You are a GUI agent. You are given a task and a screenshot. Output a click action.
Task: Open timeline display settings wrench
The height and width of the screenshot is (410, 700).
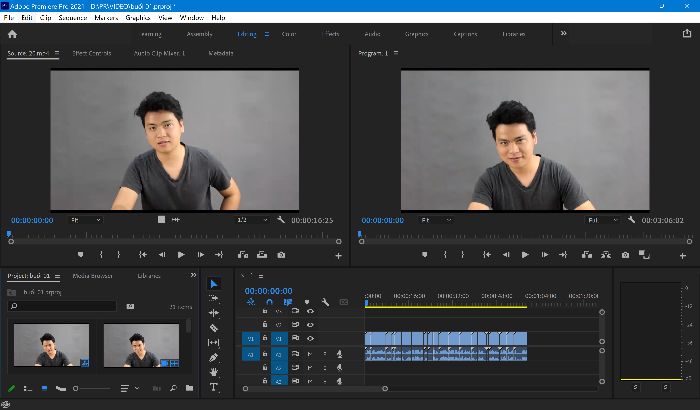pos(325,302)
